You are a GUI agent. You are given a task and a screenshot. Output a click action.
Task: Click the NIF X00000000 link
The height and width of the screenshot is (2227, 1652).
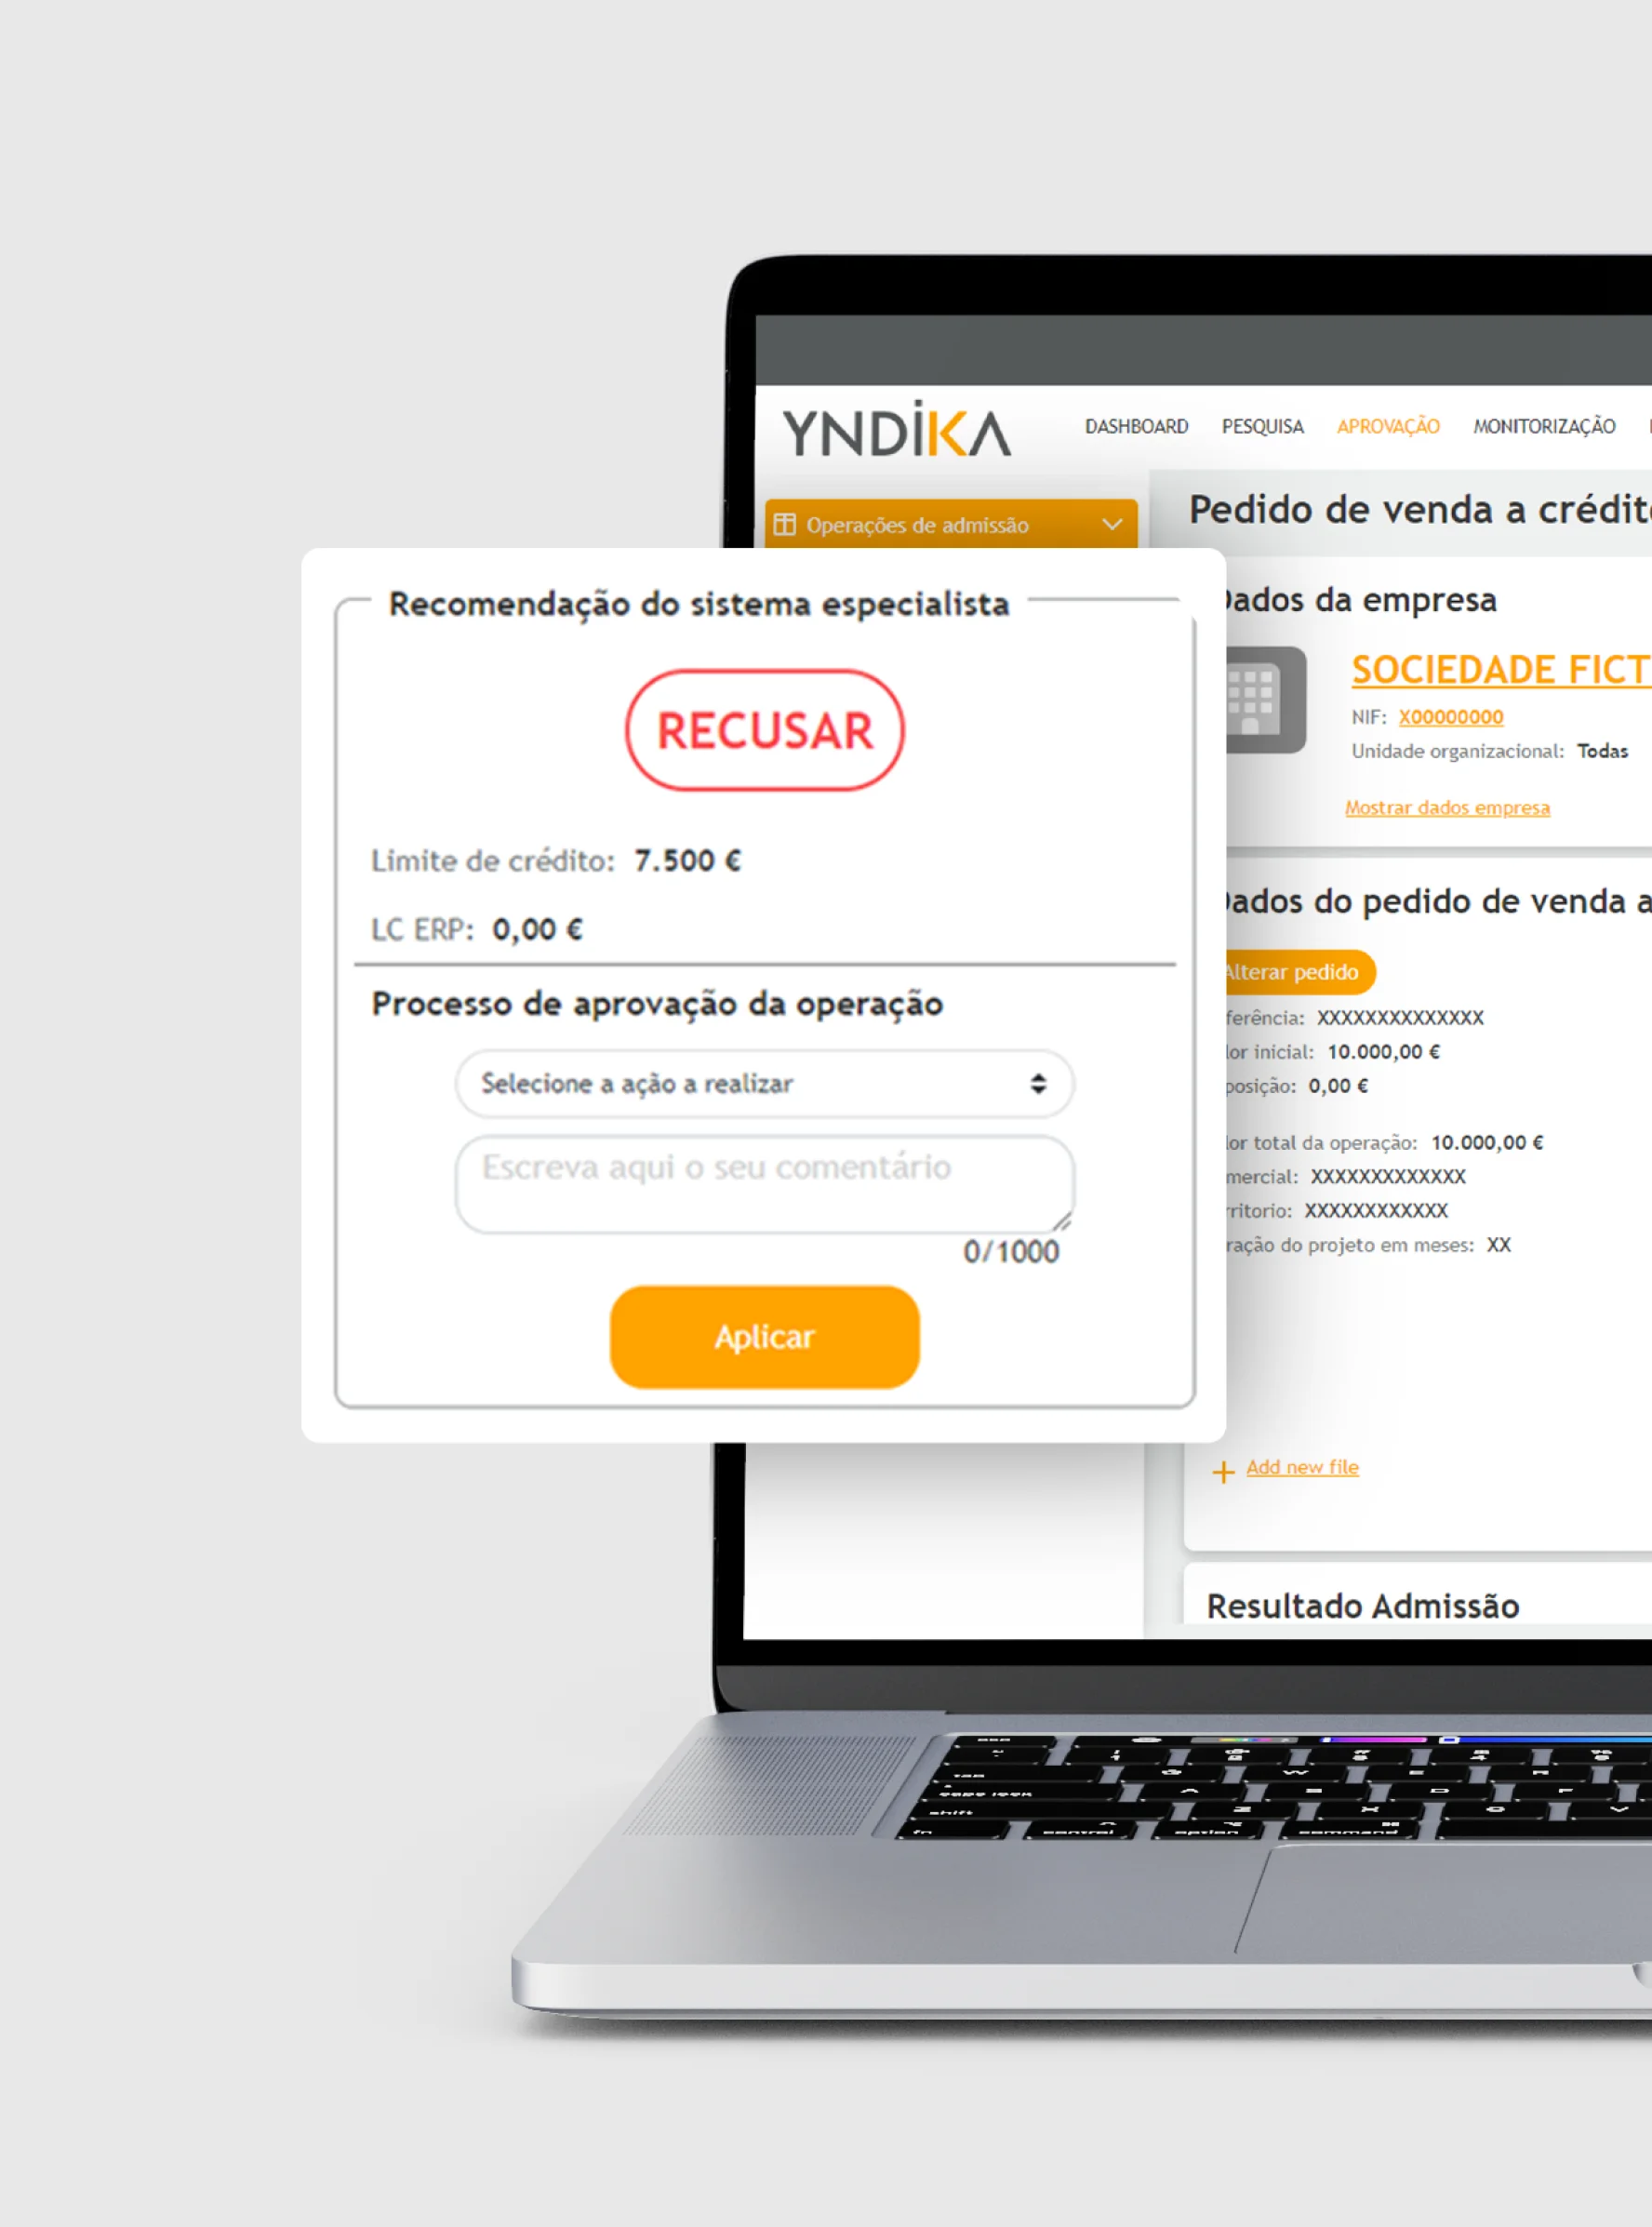coord(1450,717)
